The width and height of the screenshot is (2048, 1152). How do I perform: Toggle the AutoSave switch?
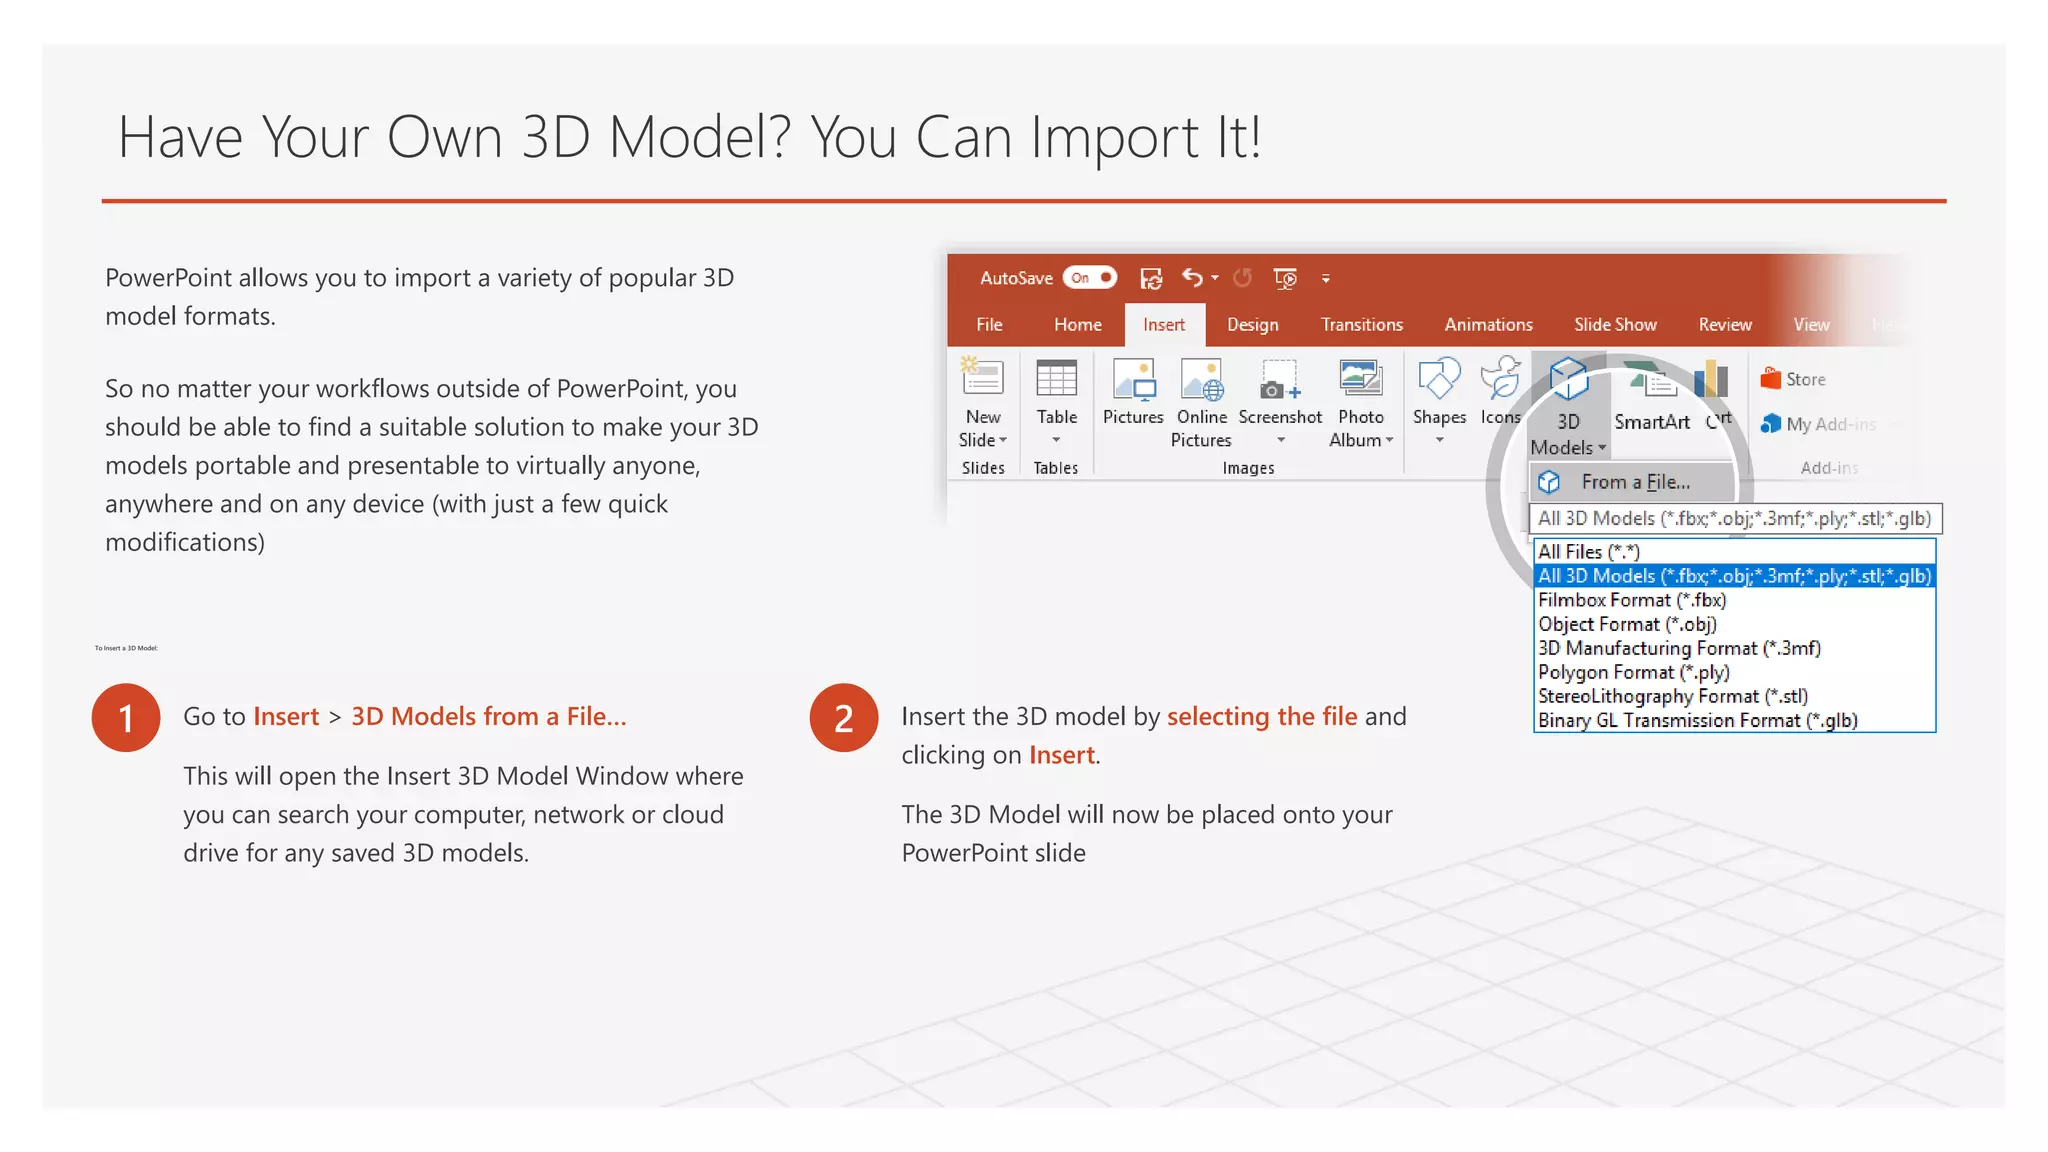tap(1089, 278)
